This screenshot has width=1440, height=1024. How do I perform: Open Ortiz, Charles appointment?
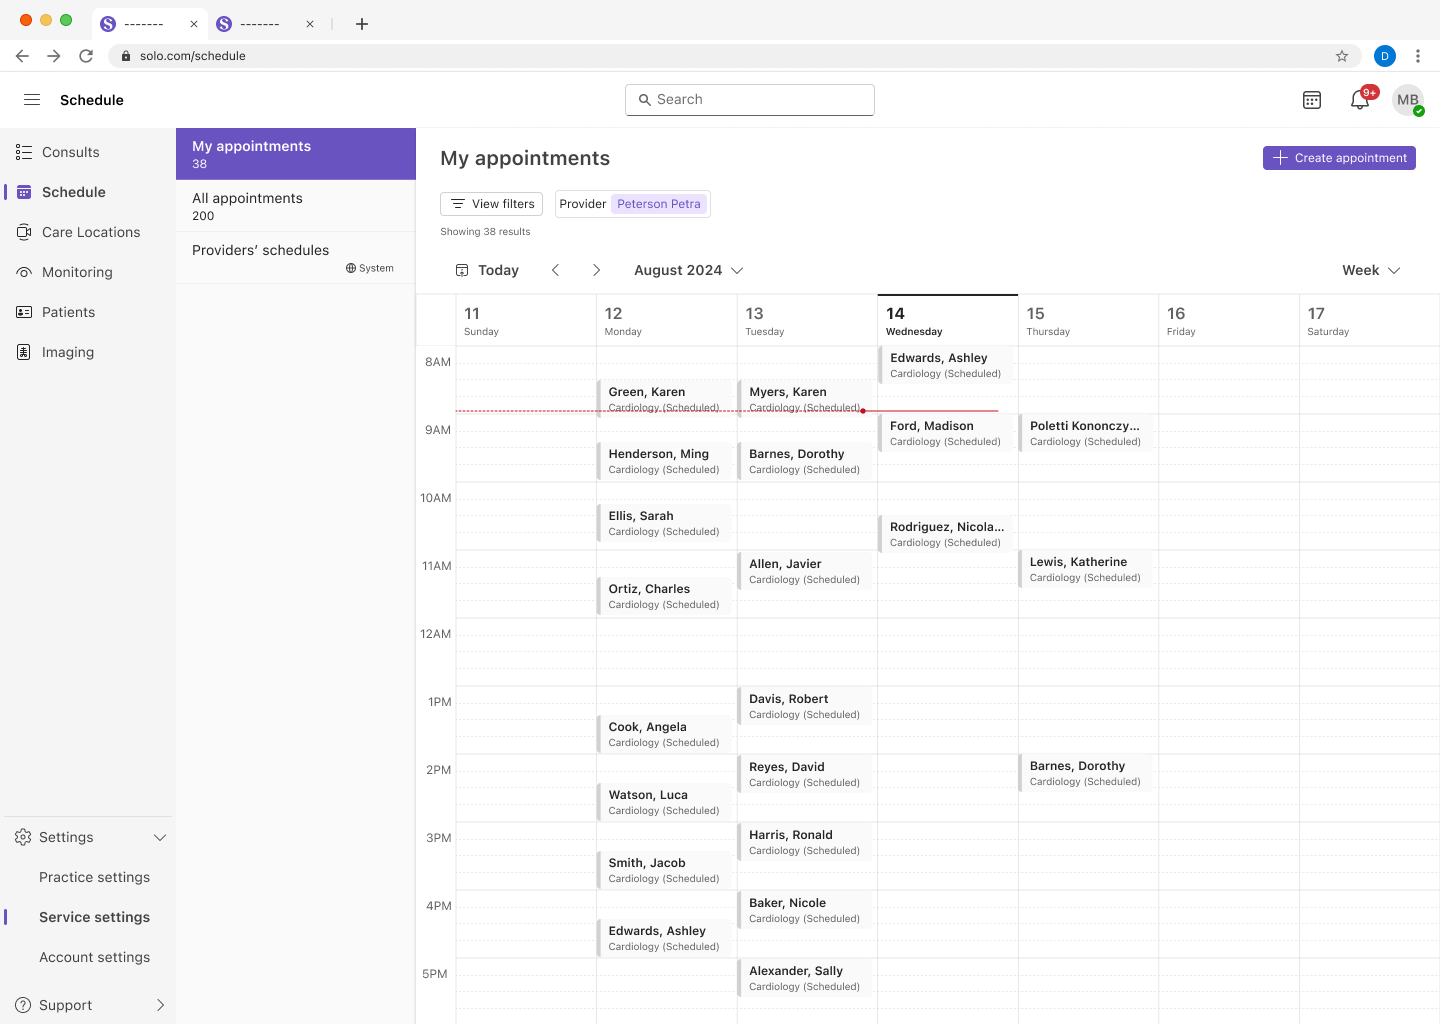(664, 594)
